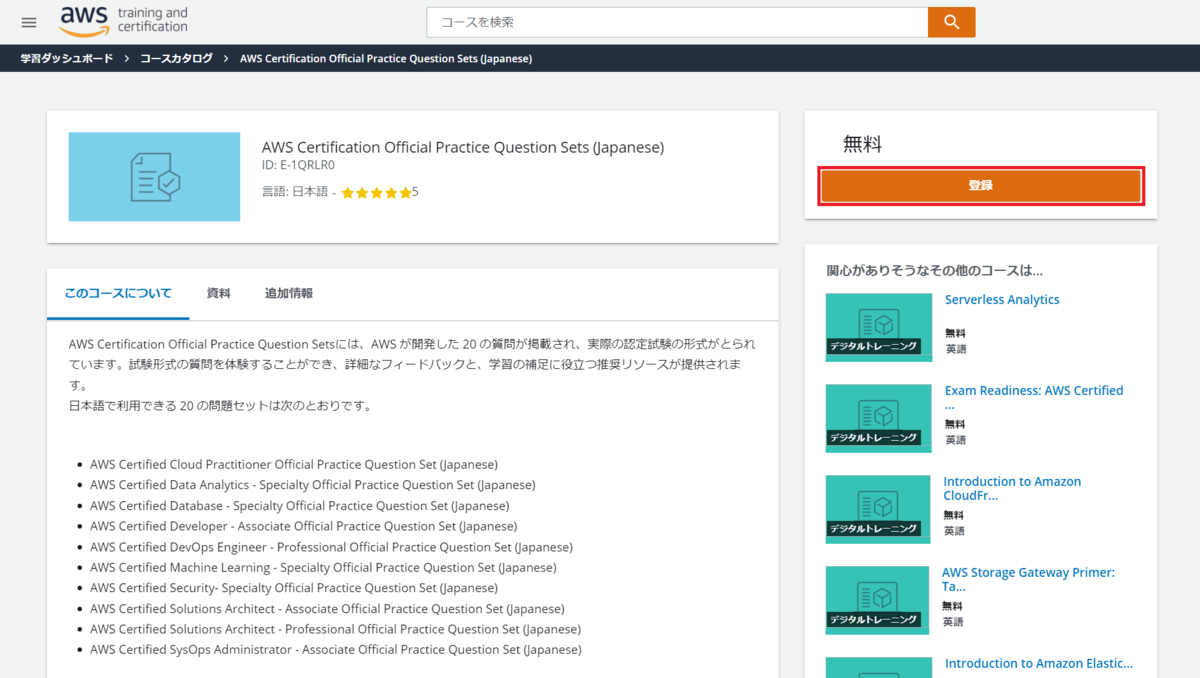Open Introduction to Amazon Elastic... link
The height and width of the screenshot is (678, 1200).
coord(1039,664)
